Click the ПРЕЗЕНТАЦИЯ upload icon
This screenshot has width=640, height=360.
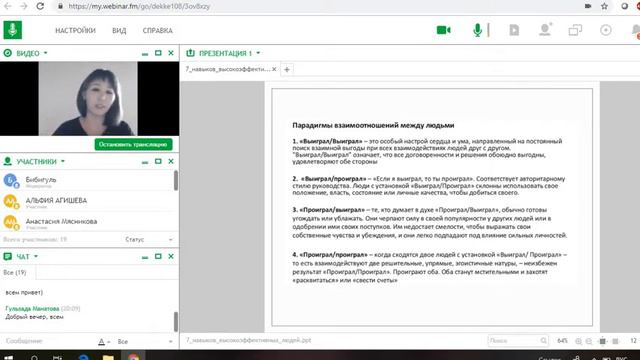coord(190,53)
